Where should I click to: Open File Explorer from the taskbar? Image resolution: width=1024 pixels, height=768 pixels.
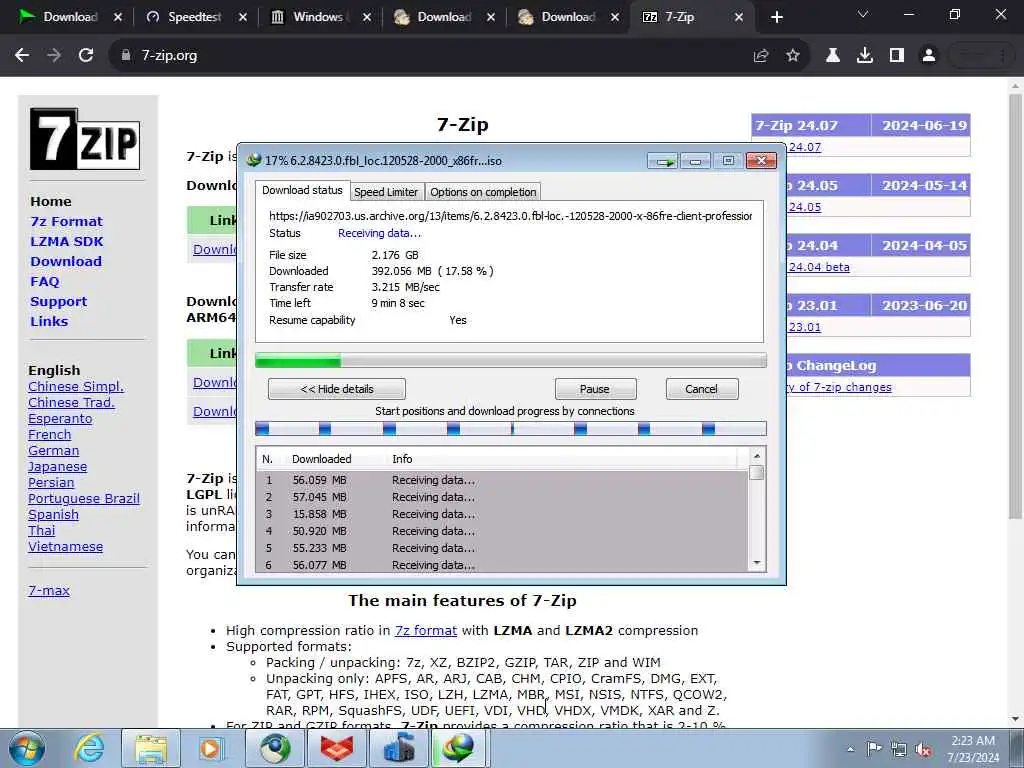click(x=151, y=748)
